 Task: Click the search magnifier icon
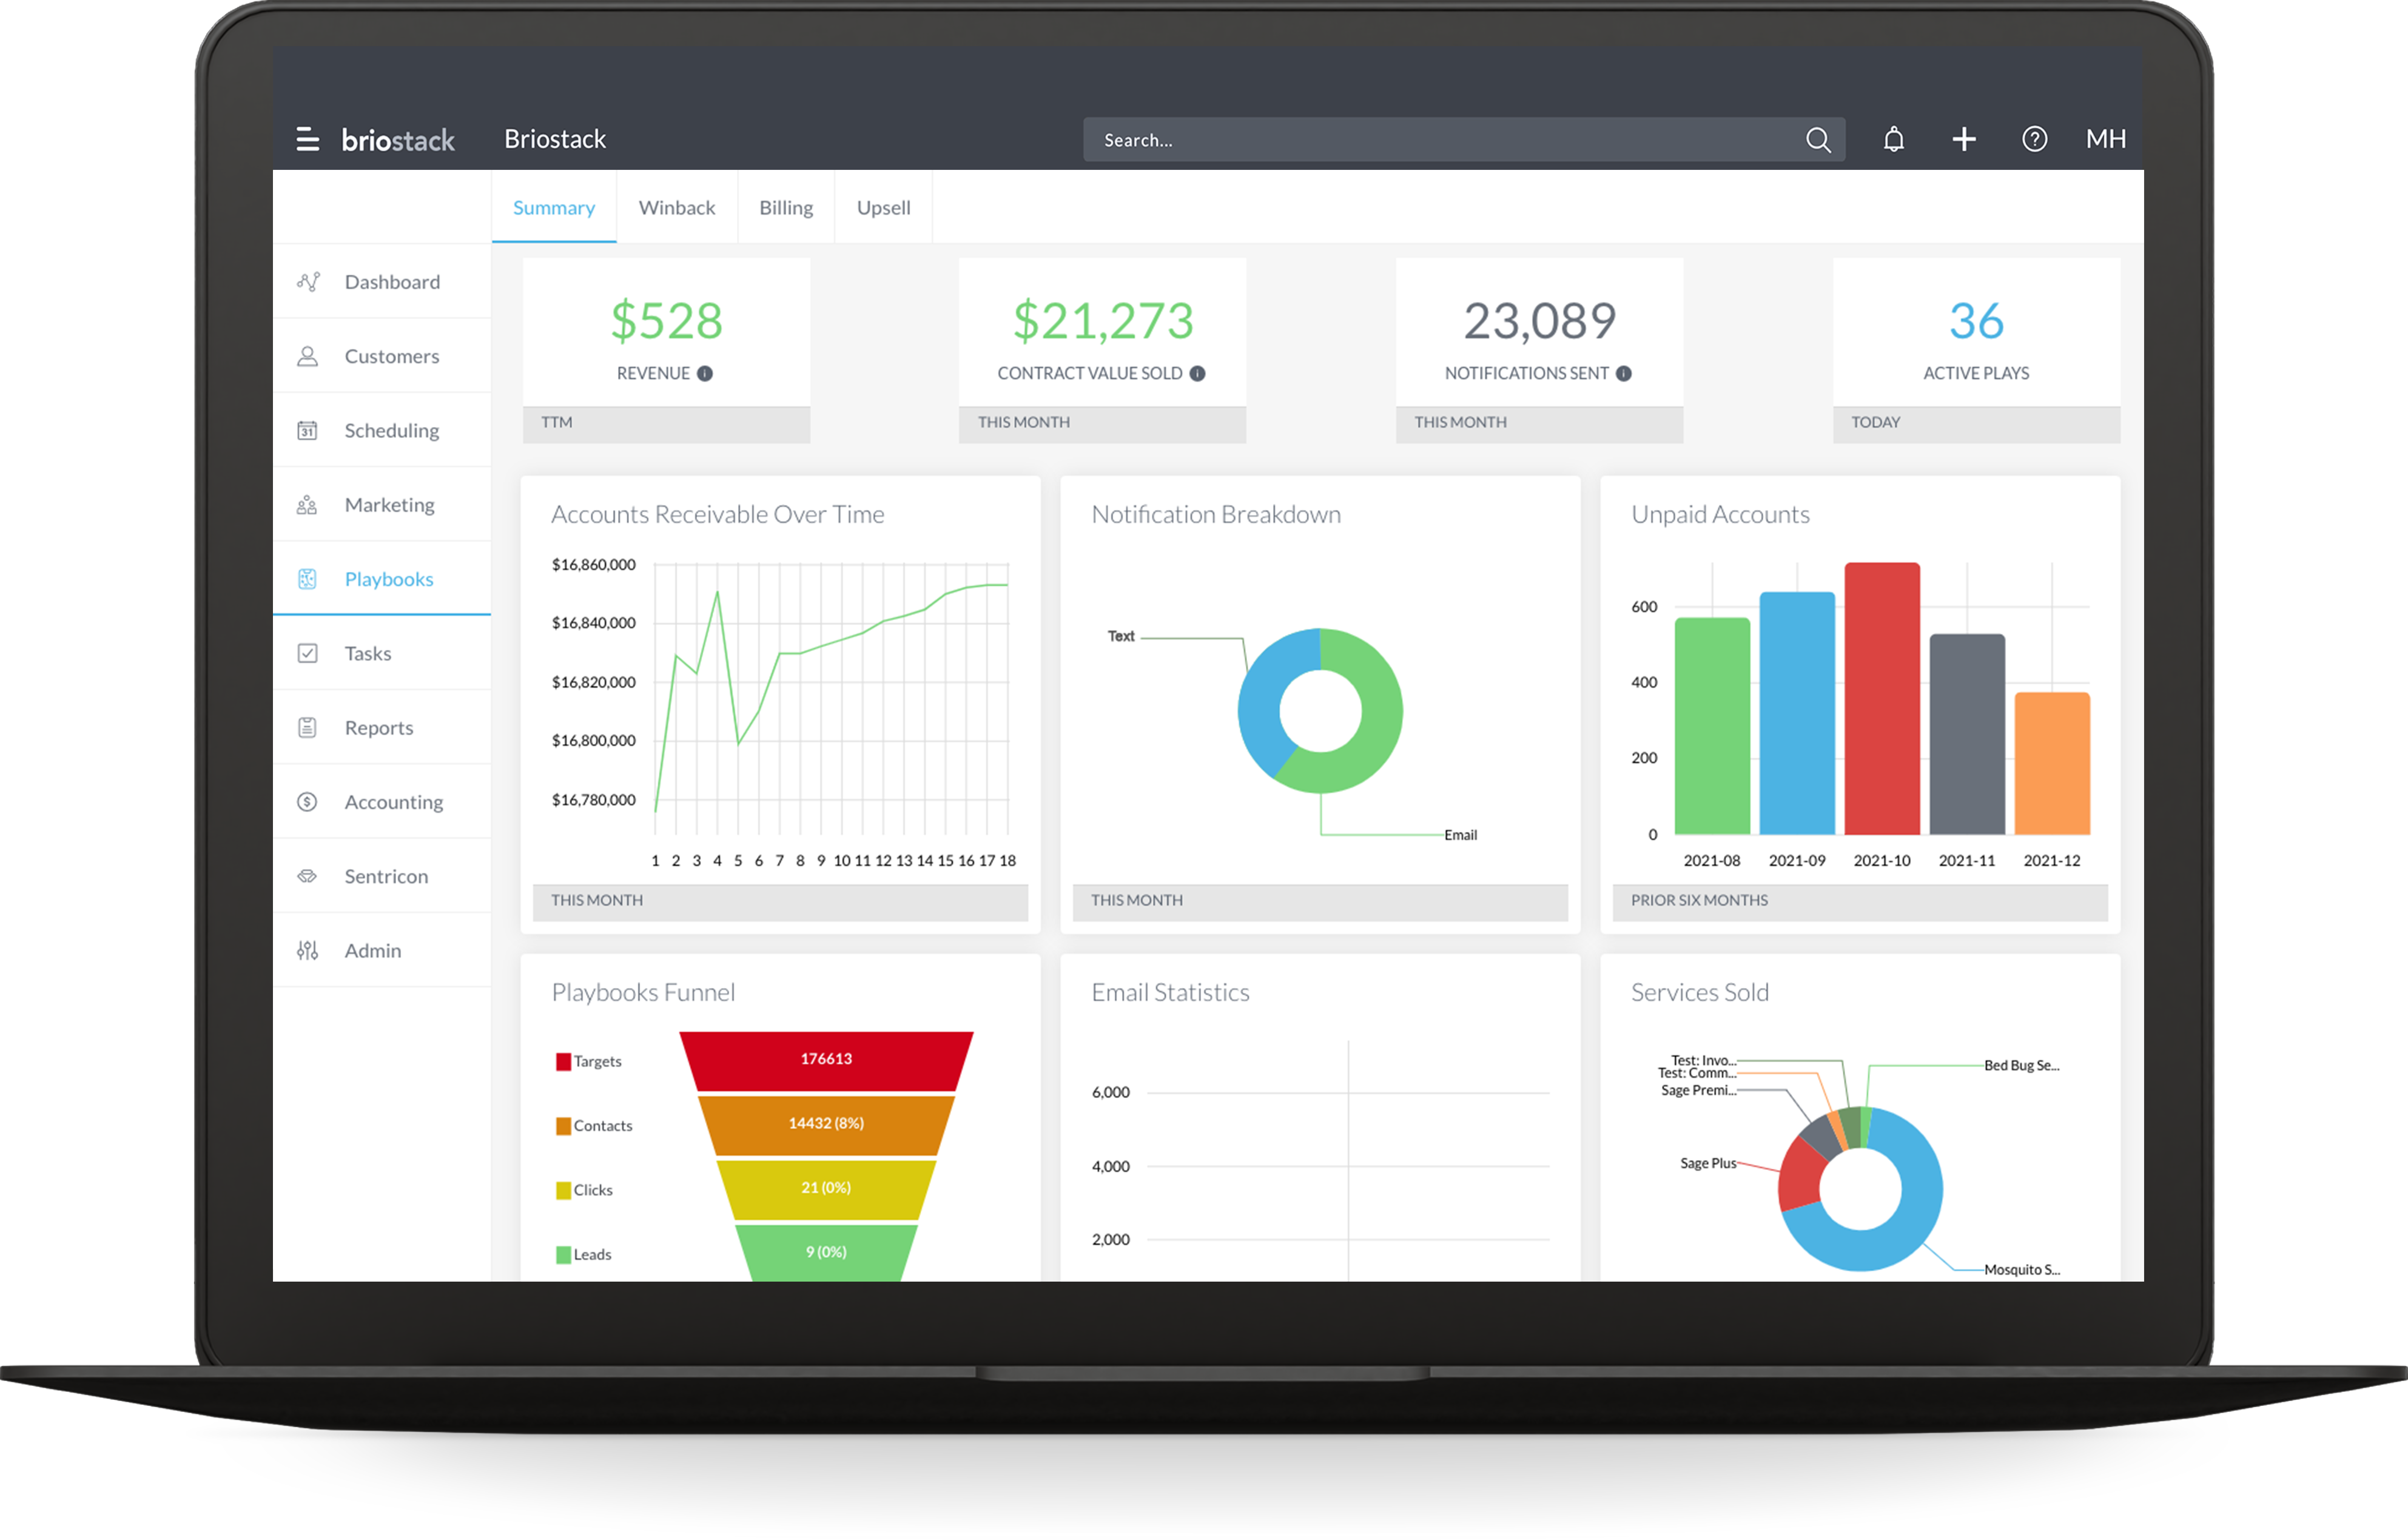[1818, 140]
